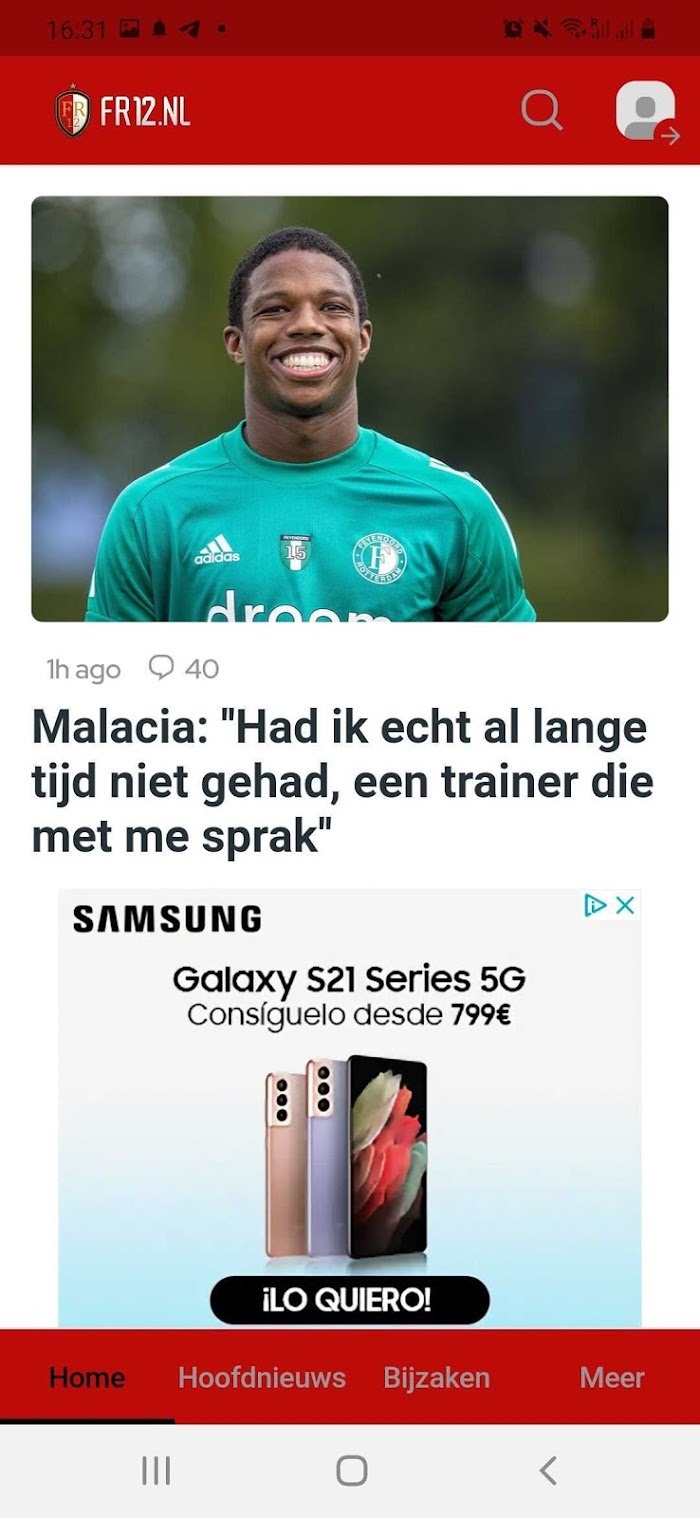Tap the Android back arrow icon

(547, 1470)
